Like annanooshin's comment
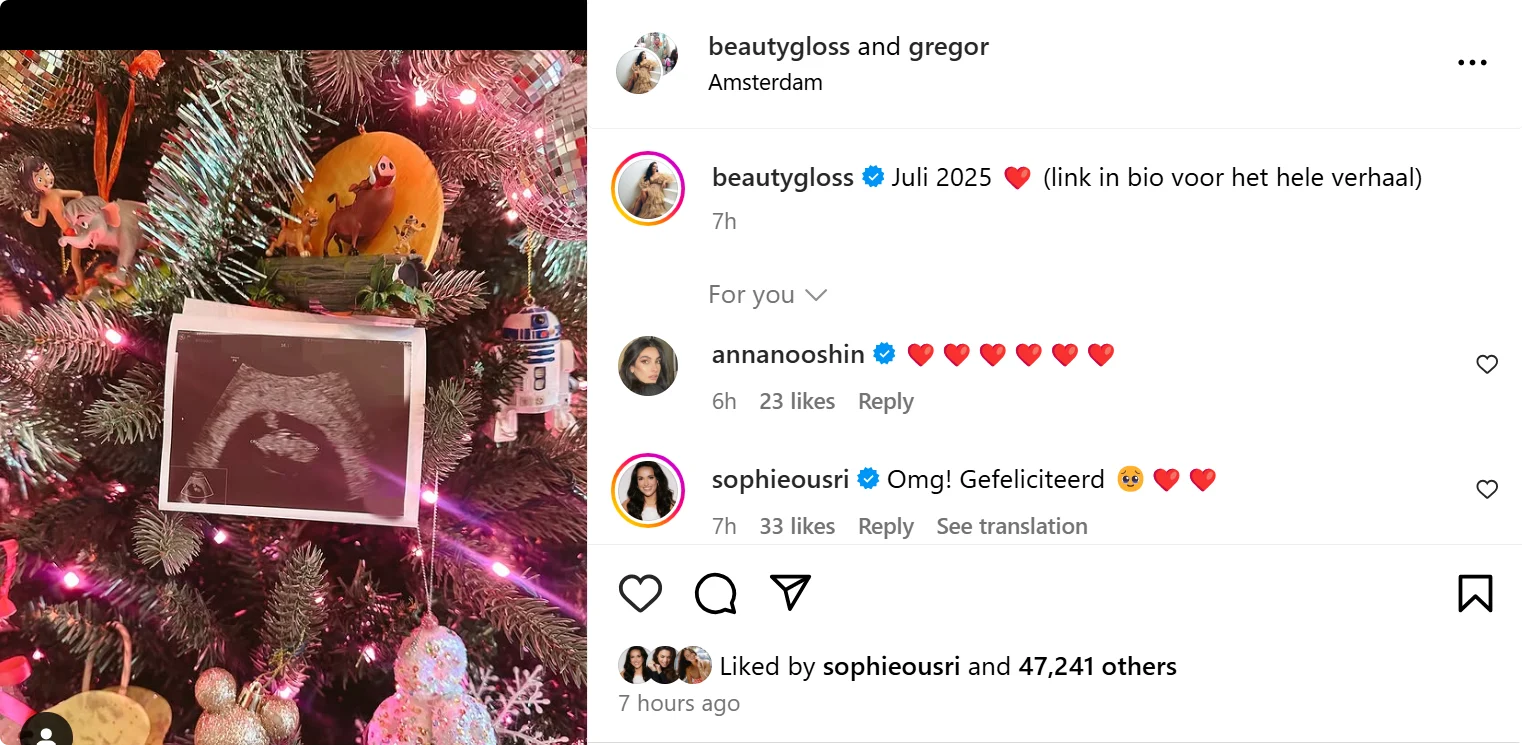The width and height of the screenshot is (1522, 745). point(1487,365)
